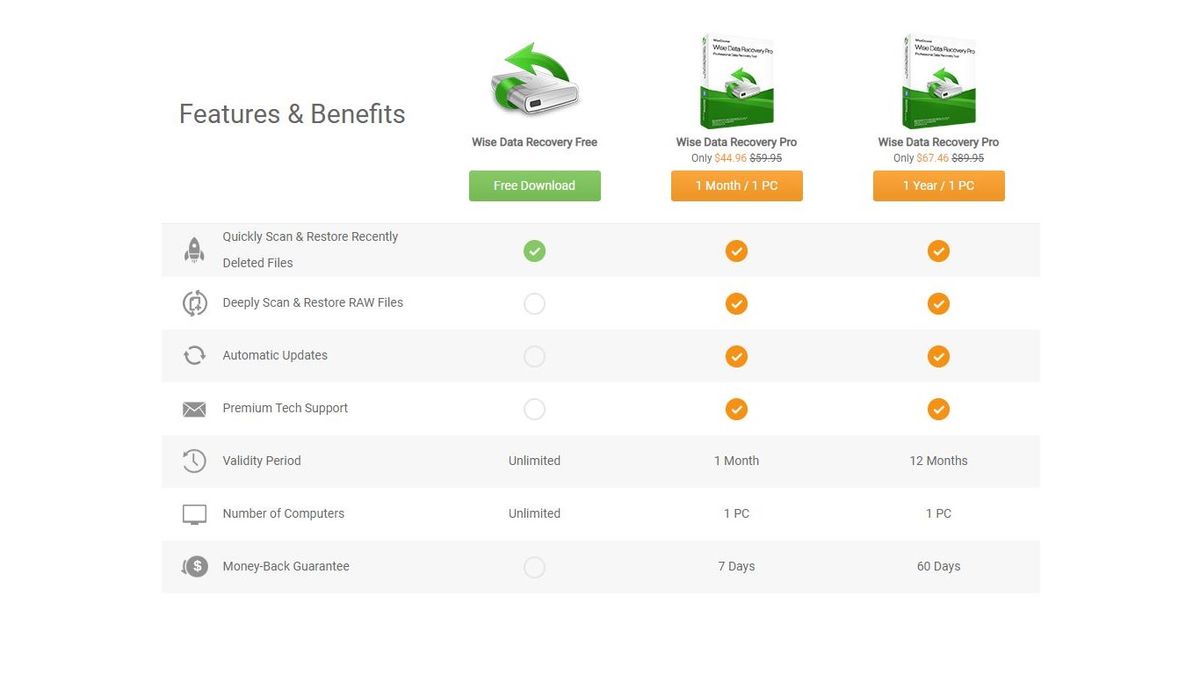This screenshot has height=676, width=1200.
Task: Select the 1 Month / 1 PC purchase button
Action: pyautogui.click(x=737, y=185)
